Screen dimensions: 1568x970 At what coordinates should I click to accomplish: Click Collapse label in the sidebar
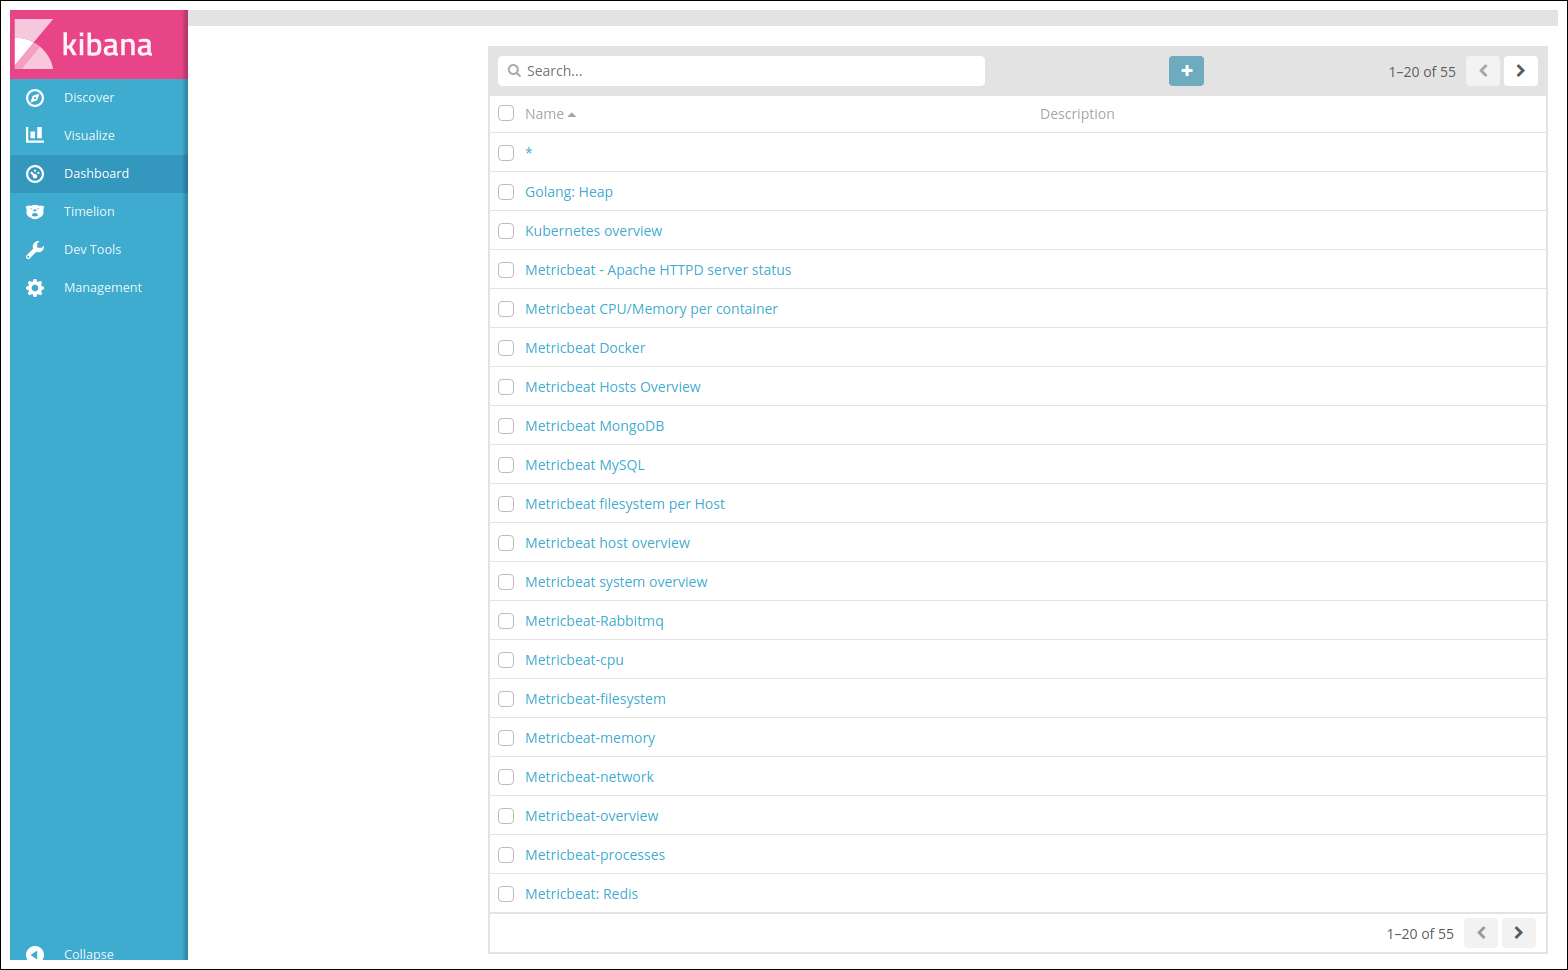coord(89,954)
